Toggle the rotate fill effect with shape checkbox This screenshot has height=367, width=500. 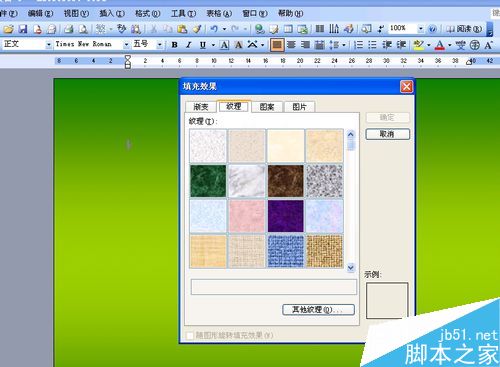click(190, 335)
